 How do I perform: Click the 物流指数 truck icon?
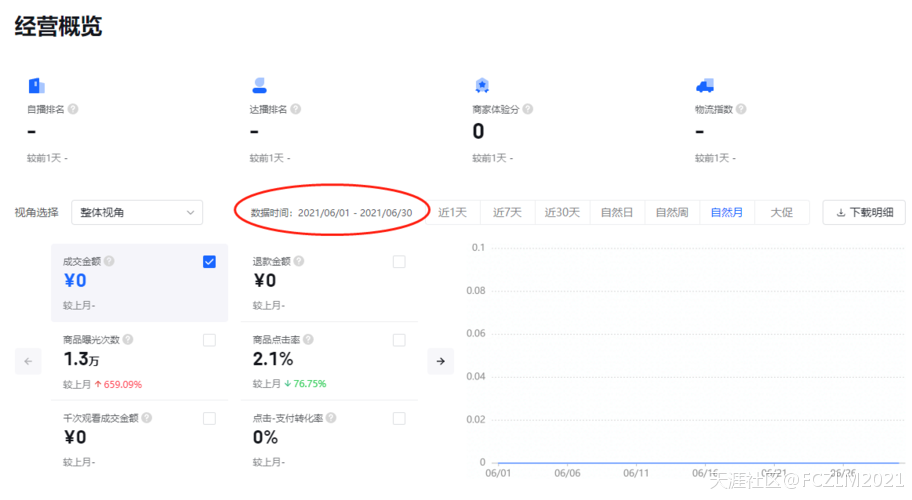tap(705, 86)
